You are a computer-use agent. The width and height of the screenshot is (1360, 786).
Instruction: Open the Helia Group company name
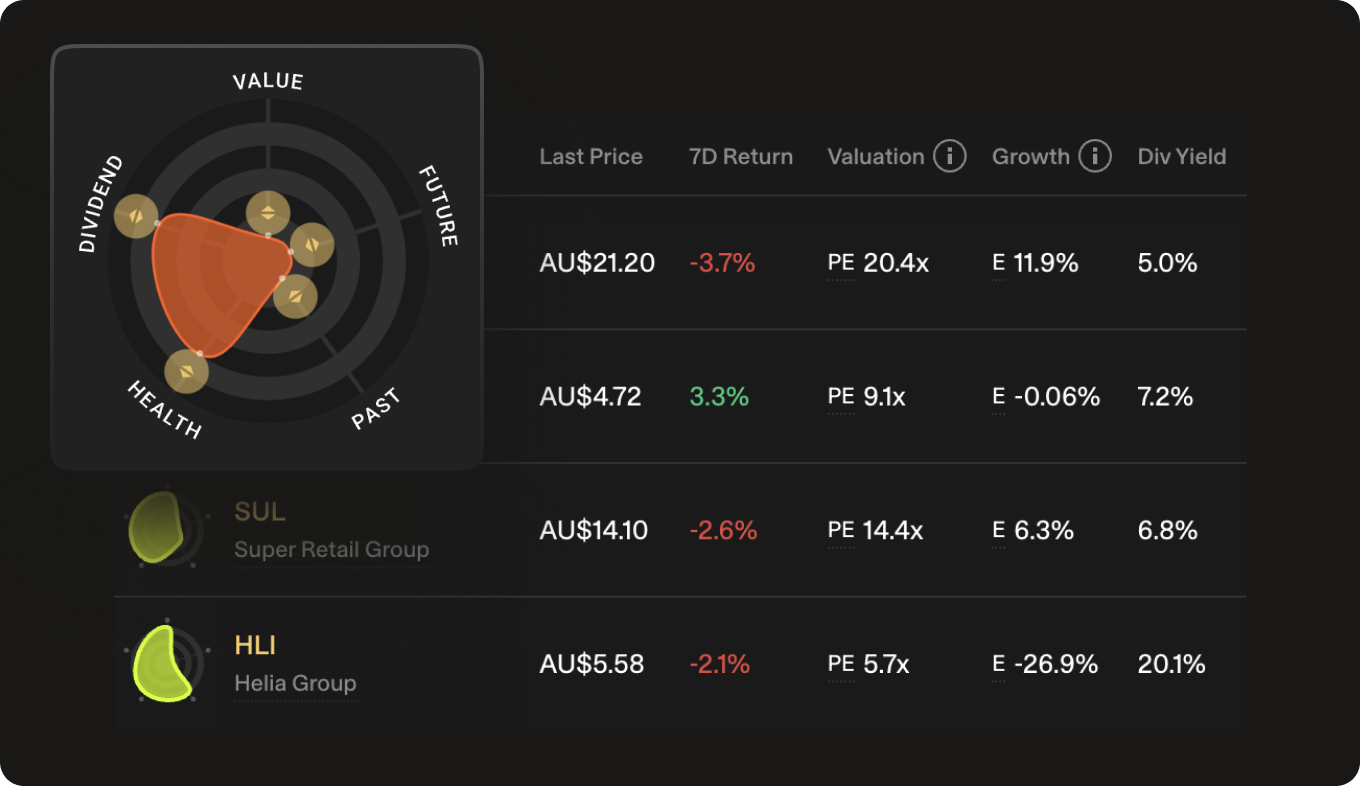pyautogui.click(x=295, y=684)
